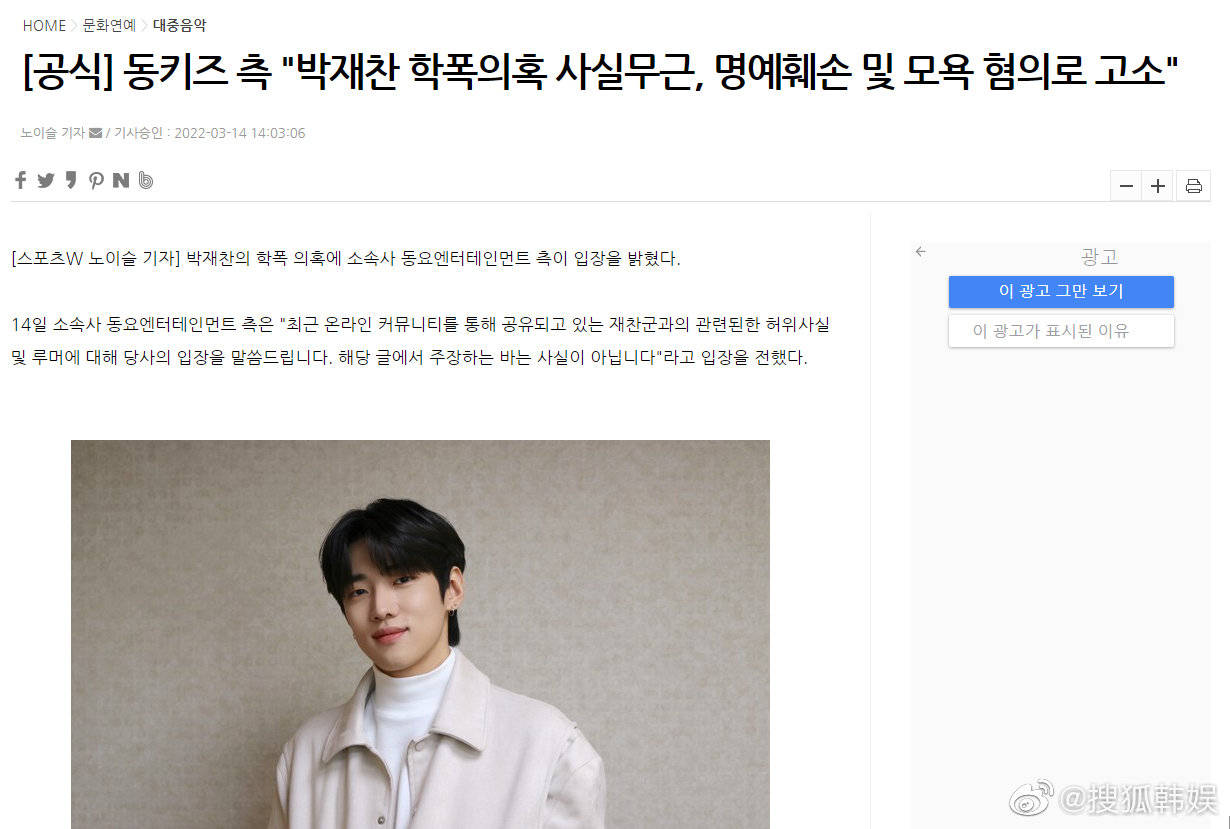Open the article photo of 박재찬
1230x829 pixels.
point(420,634)
